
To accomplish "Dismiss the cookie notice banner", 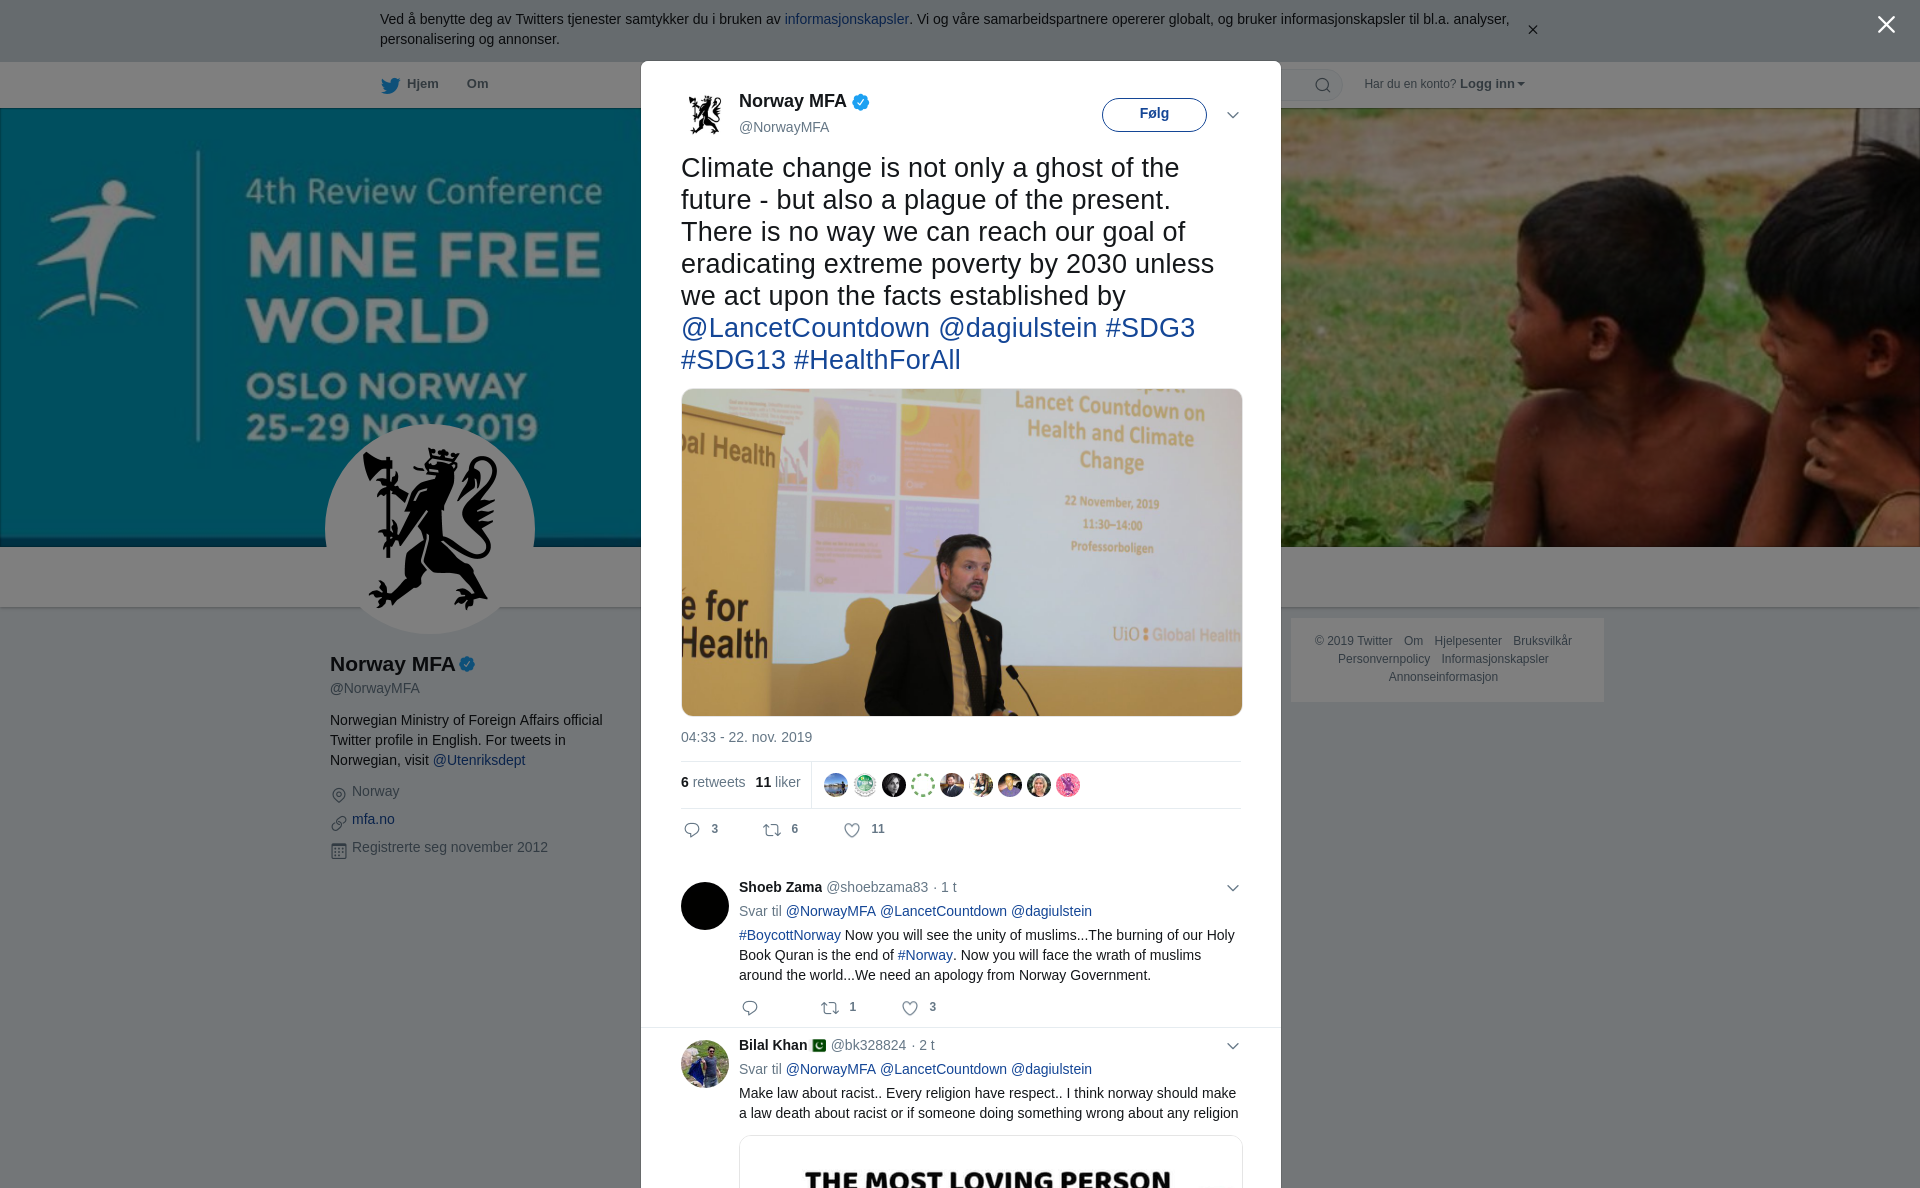I will click(x=1532, y=30).
